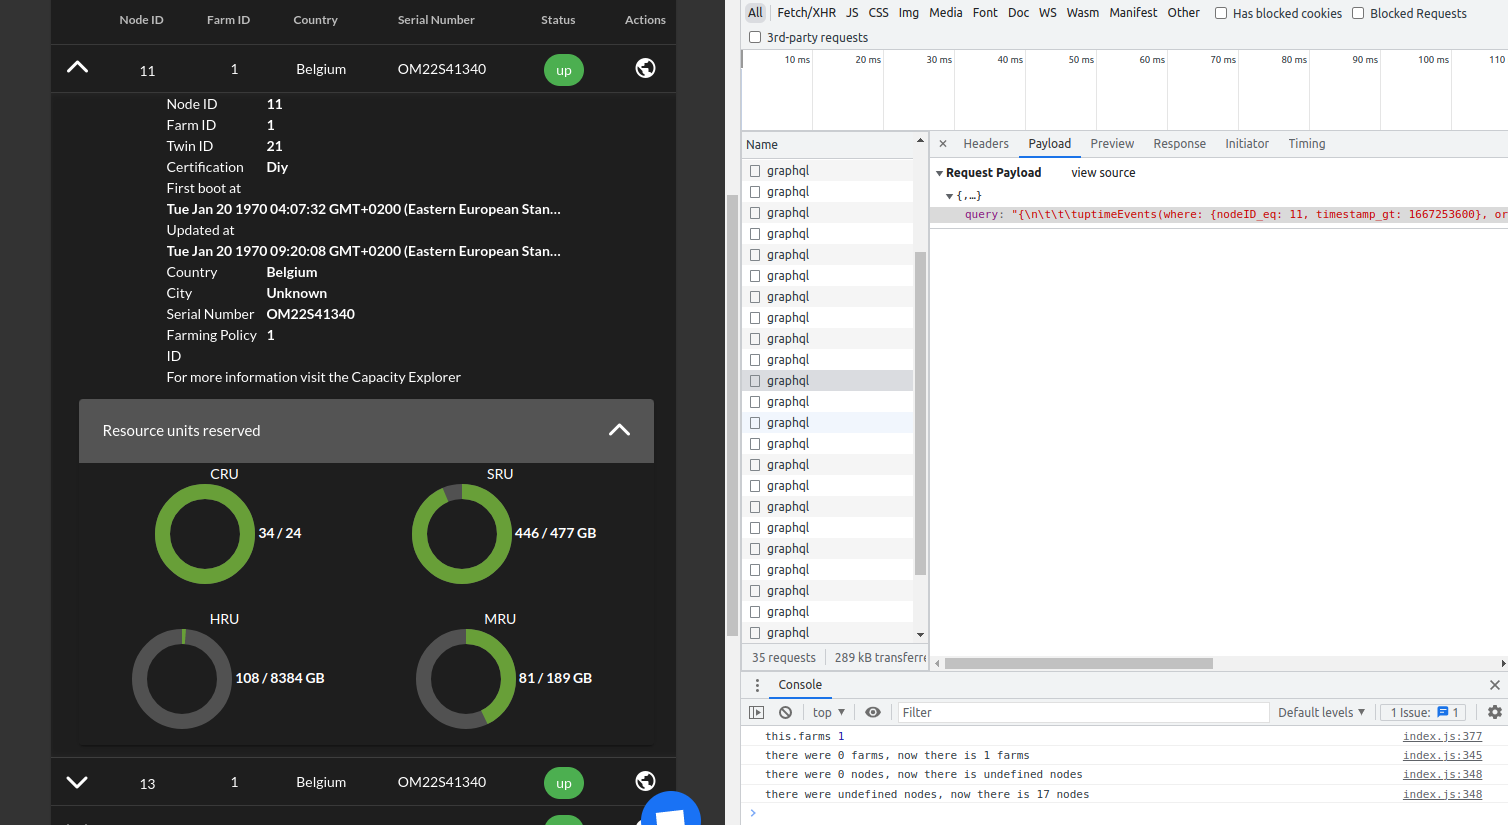Click the globe icon next to node 13
Screen dimensions: 1508x825
point(645,781)
